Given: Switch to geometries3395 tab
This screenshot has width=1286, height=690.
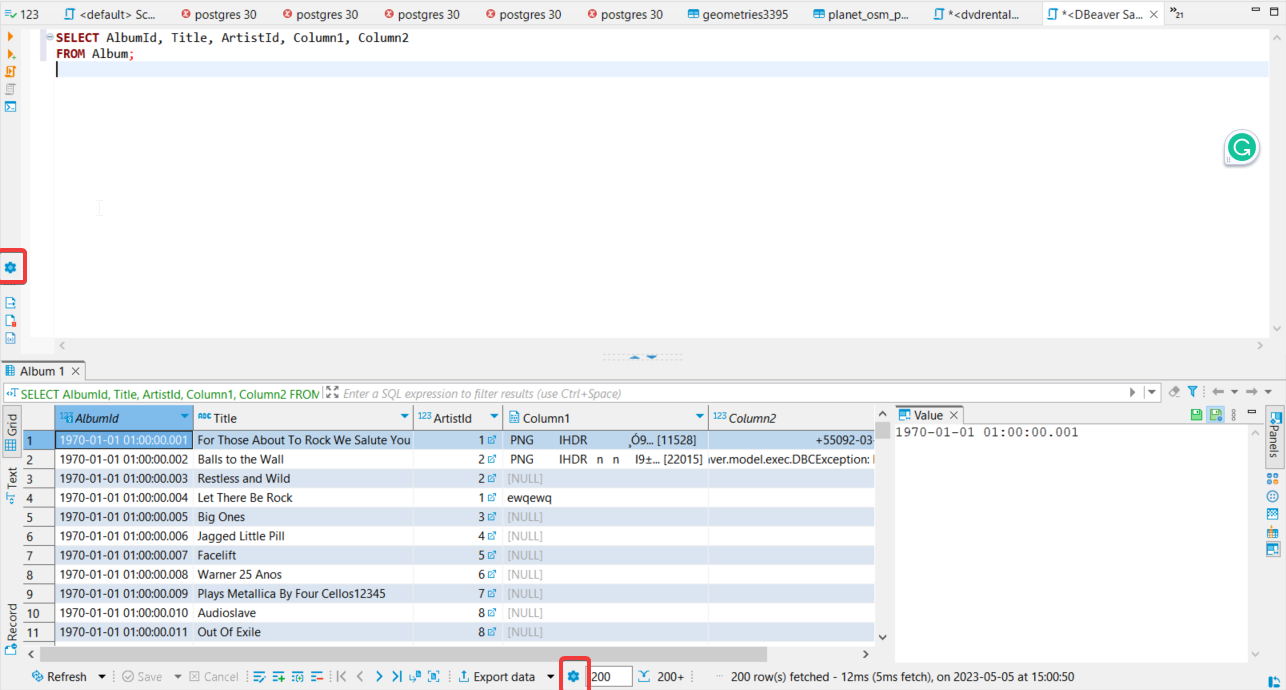Looking at the screenshot, I should [x=737, y=15].
